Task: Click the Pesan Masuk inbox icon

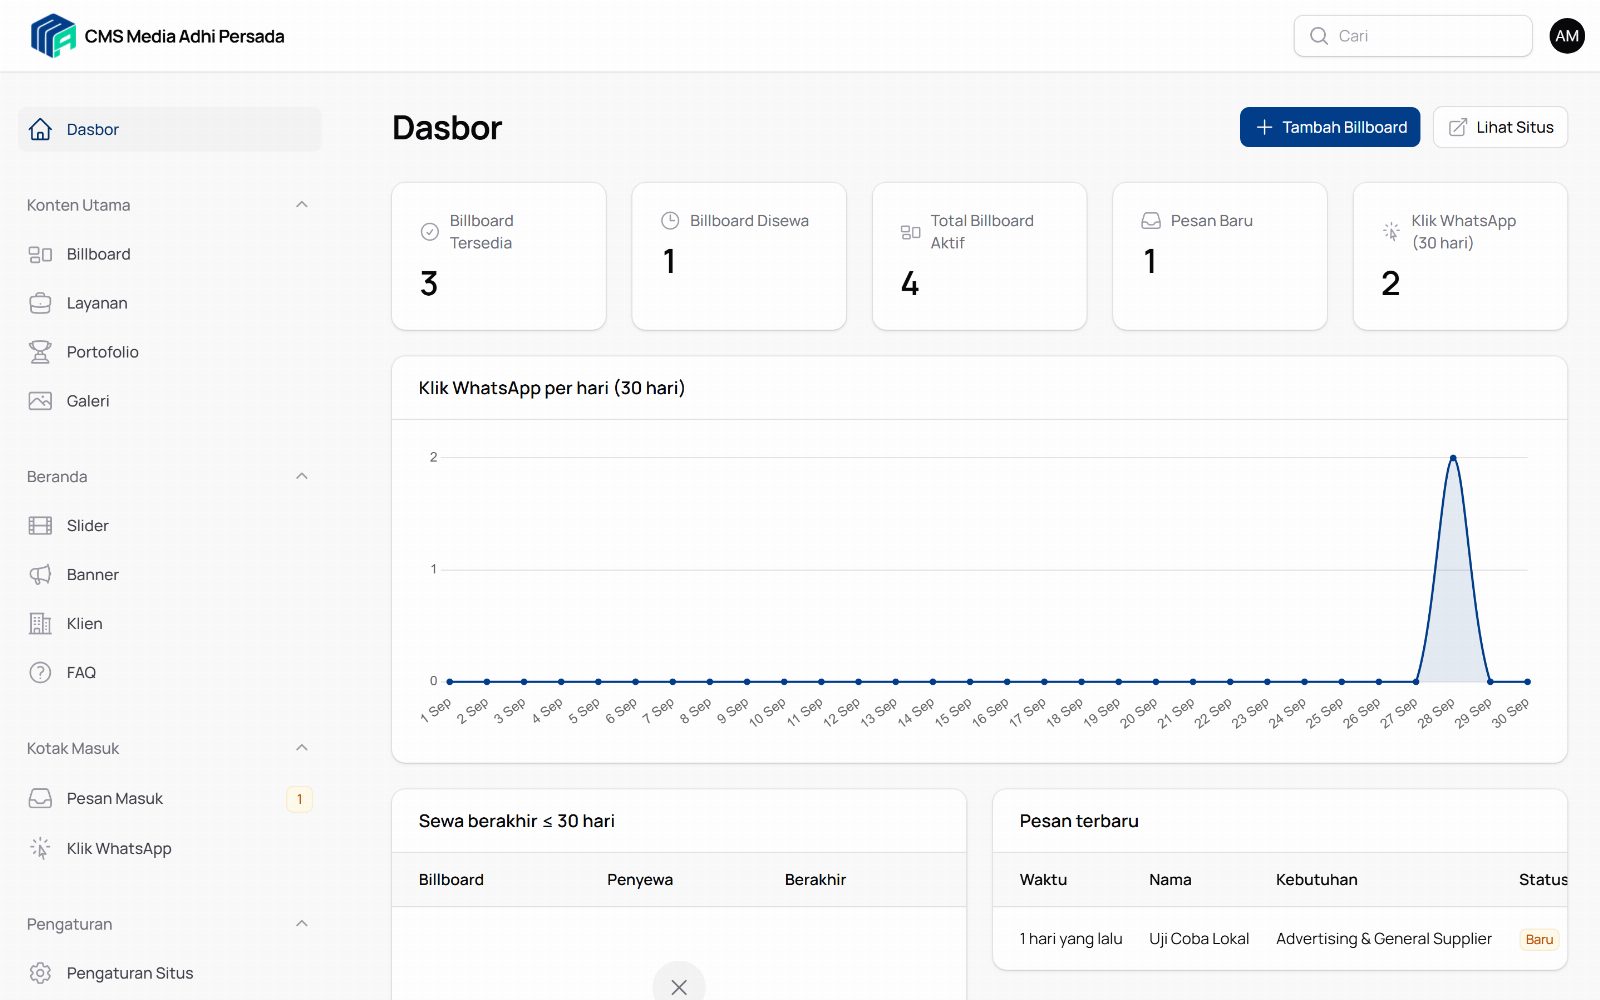Action: point(40,799)
